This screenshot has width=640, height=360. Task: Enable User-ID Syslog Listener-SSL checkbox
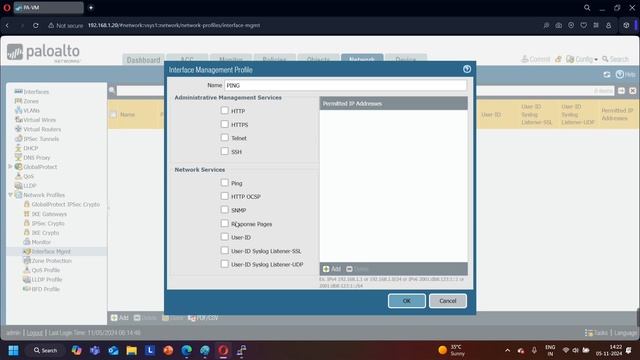coord(224,250)
